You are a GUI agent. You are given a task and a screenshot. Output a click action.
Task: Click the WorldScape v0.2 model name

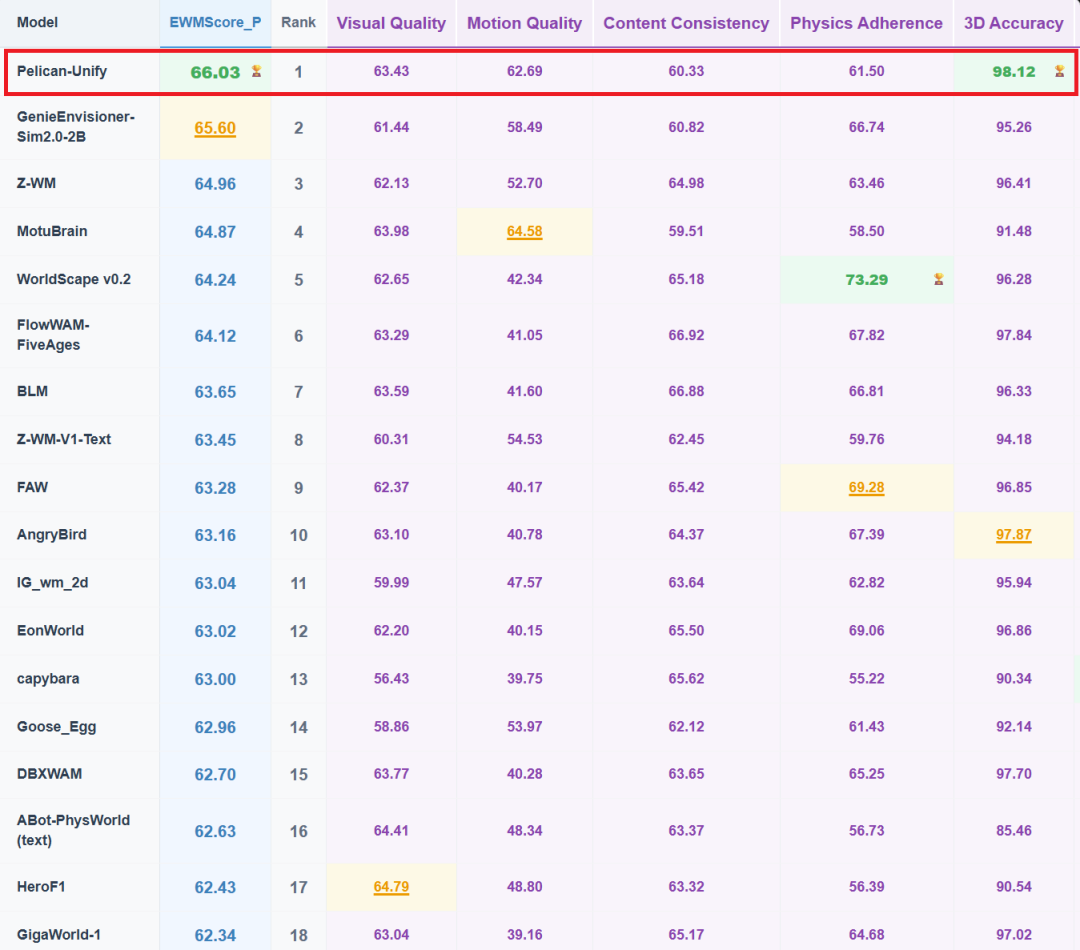click(x=74, y=279)
